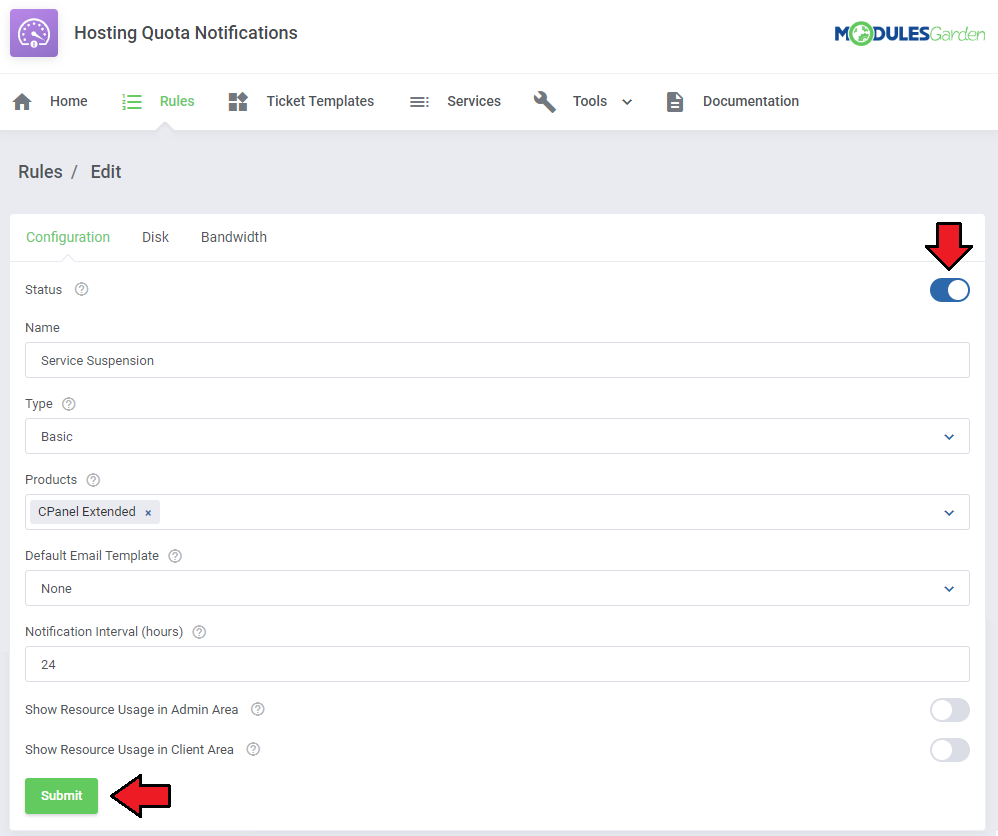Click the Ticket Templates widgets icon
This screenshot has width=998, height=836.
pyautogui.click(x=238, y=101)
